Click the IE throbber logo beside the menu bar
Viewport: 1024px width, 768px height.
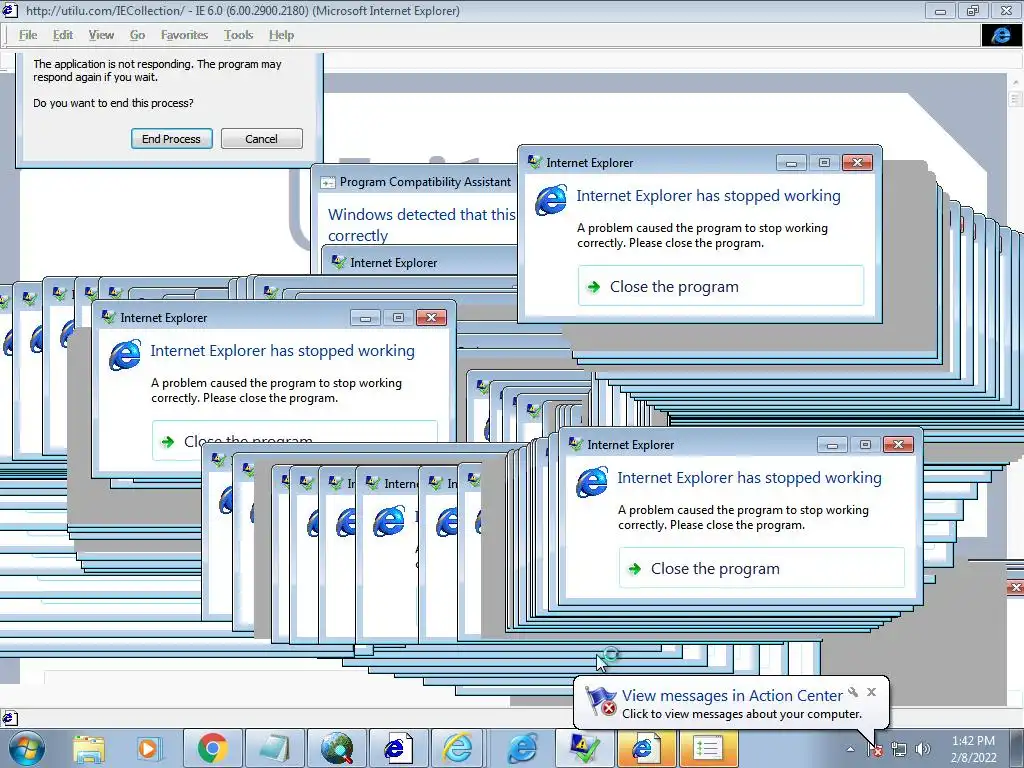point(1001,35)
